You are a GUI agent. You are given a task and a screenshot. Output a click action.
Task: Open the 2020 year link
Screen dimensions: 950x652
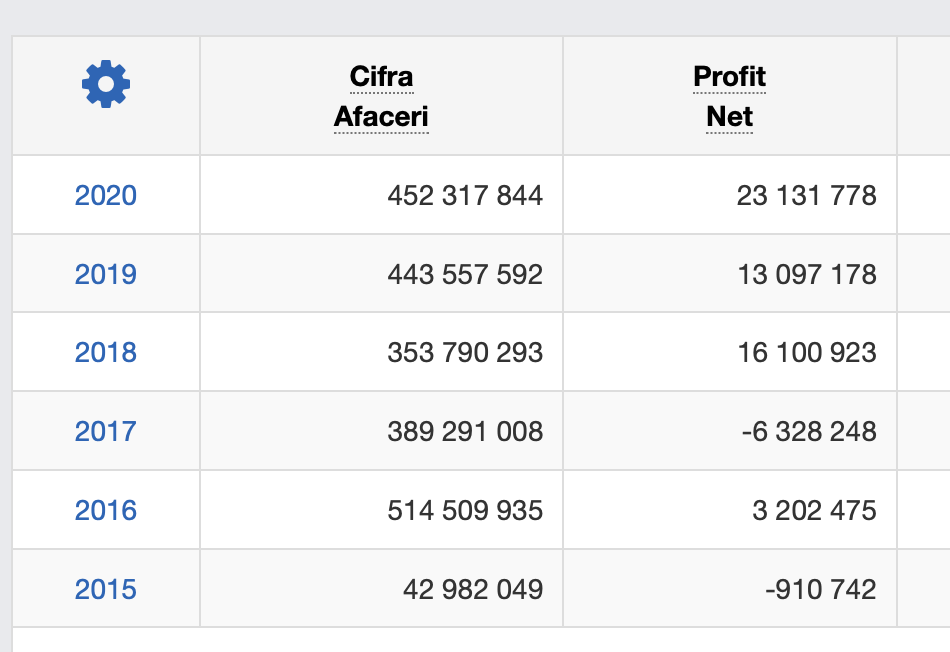pyautogui.click(x=106, y=195)
